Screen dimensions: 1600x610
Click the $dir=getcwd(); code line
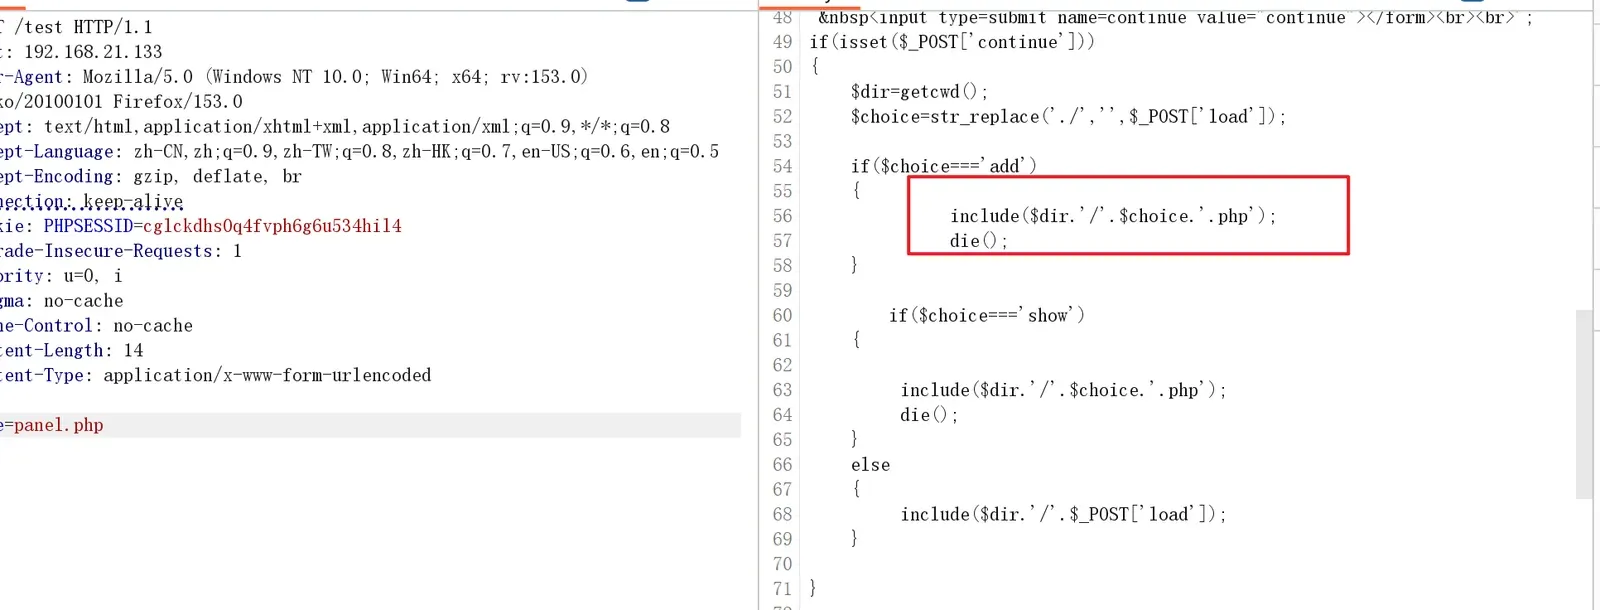[919, 92]
